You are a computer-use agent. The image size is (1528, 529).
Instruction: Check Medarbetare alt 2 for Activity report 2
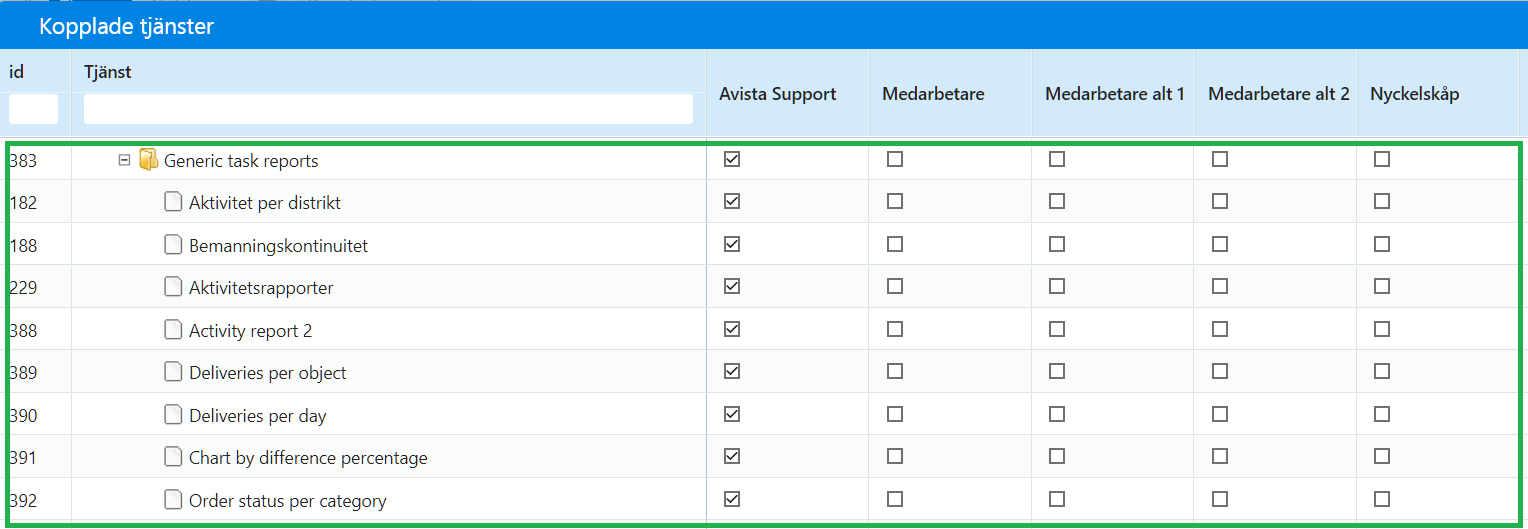(1220, 329)
